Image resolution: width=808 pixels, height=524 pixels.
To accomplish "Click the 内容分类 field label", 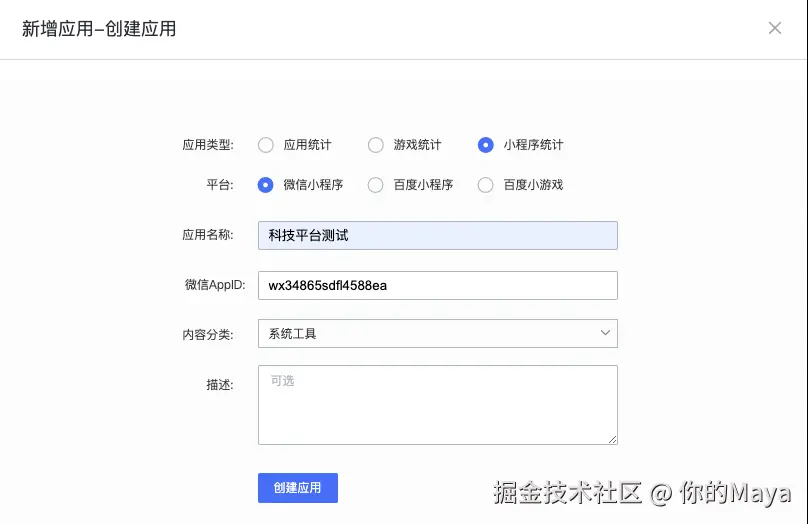I will pos(207,334).
